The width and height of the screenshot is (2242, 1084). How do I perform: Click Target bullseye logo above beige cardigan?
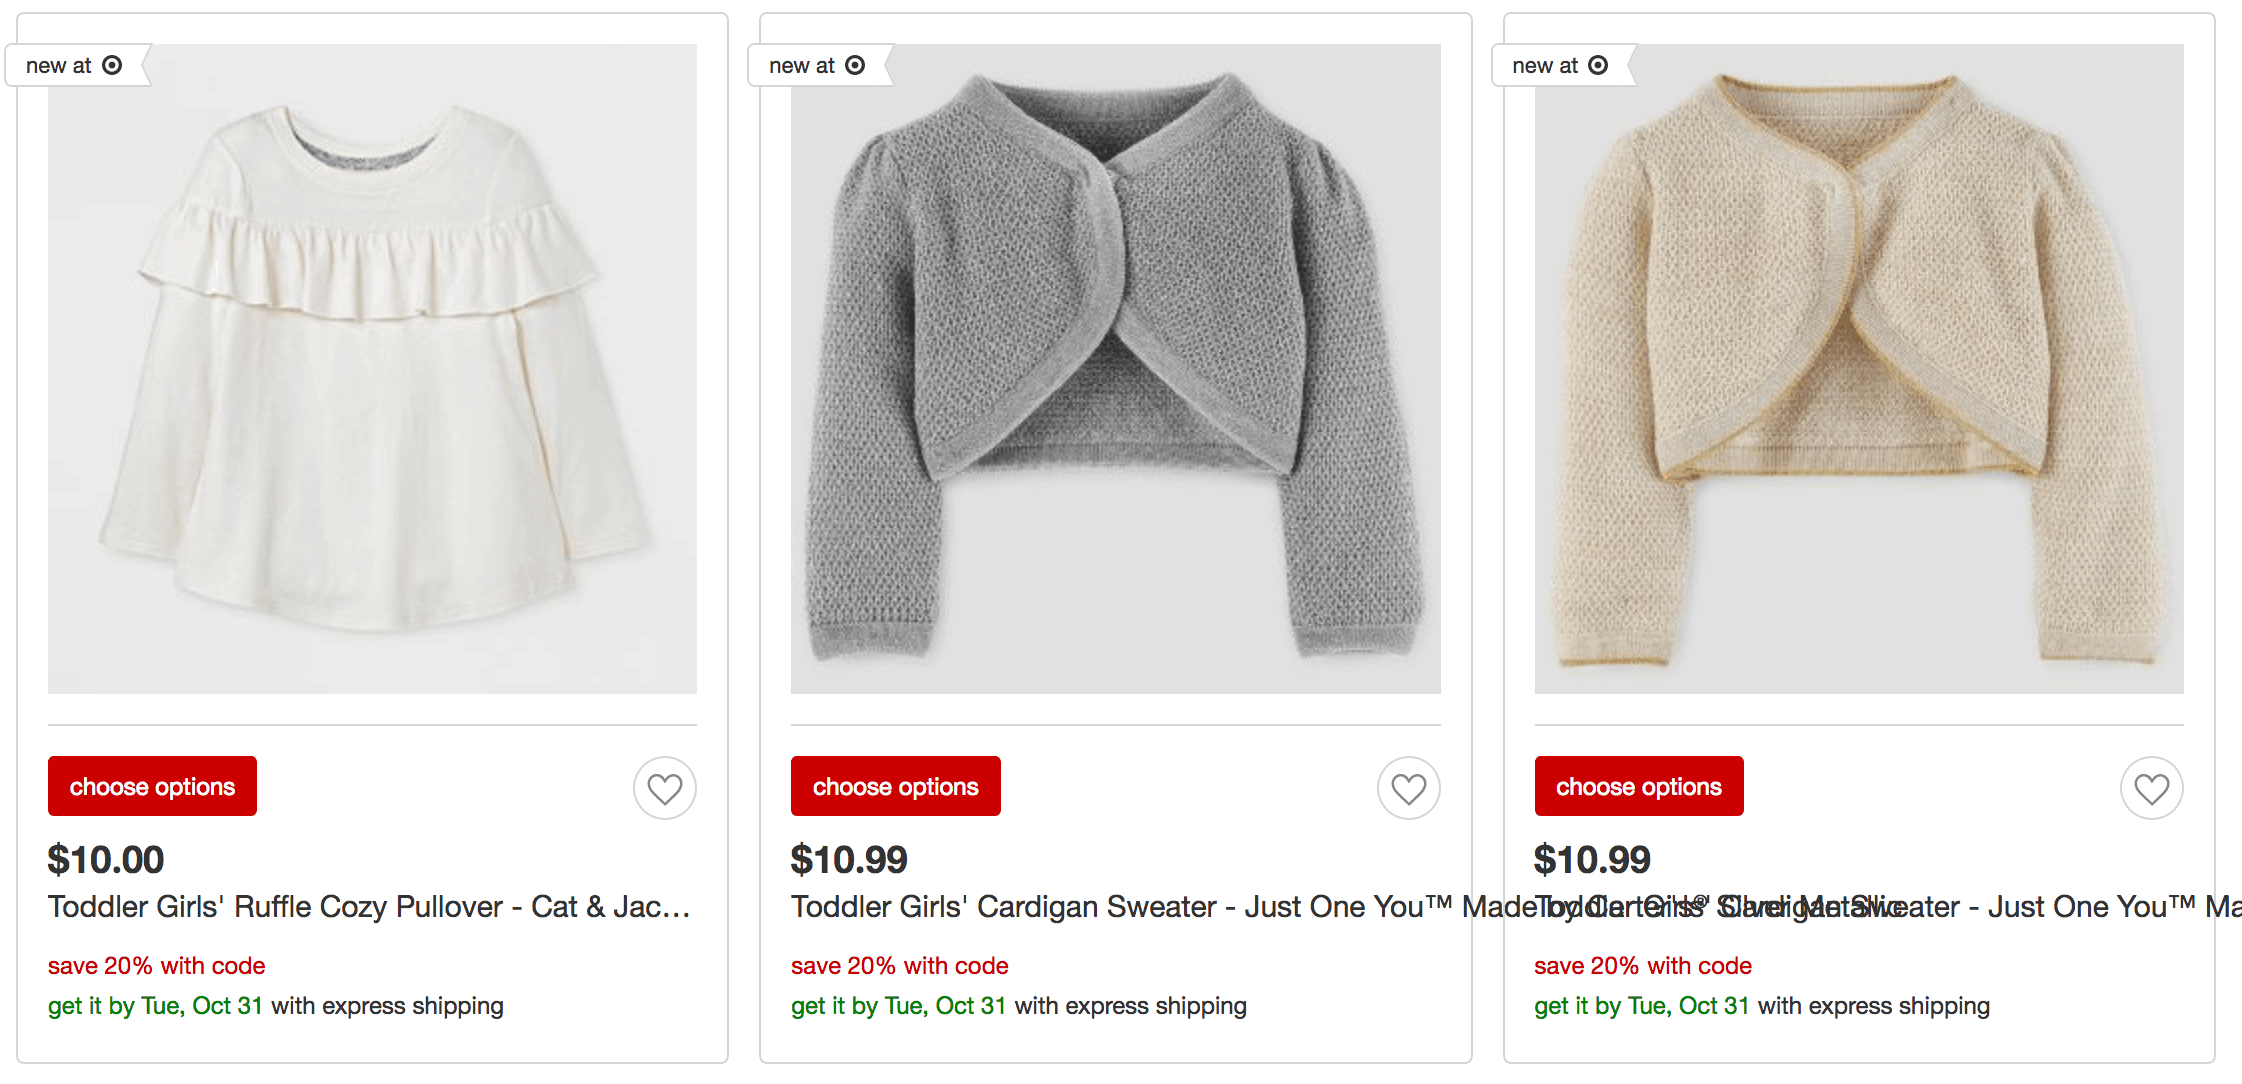1598,65
